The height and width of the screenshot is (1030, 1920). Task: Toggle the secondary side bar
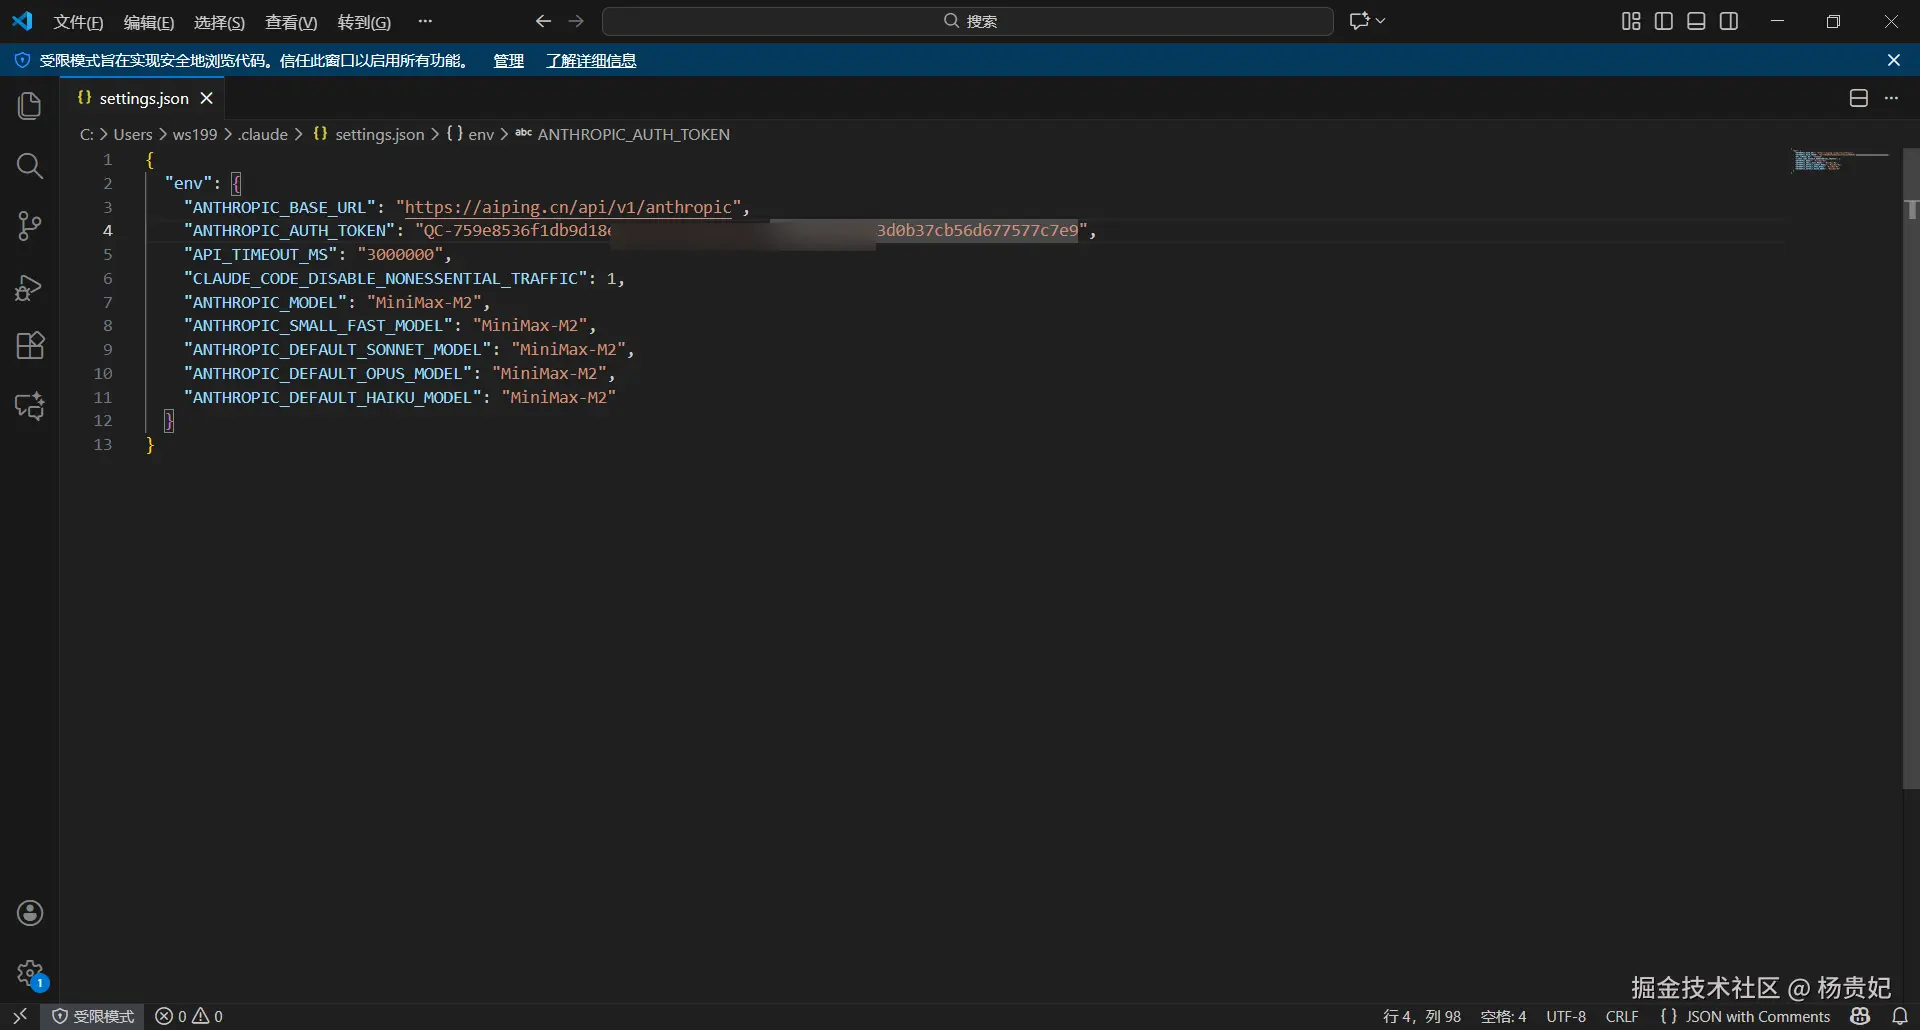coord(1729,21)
